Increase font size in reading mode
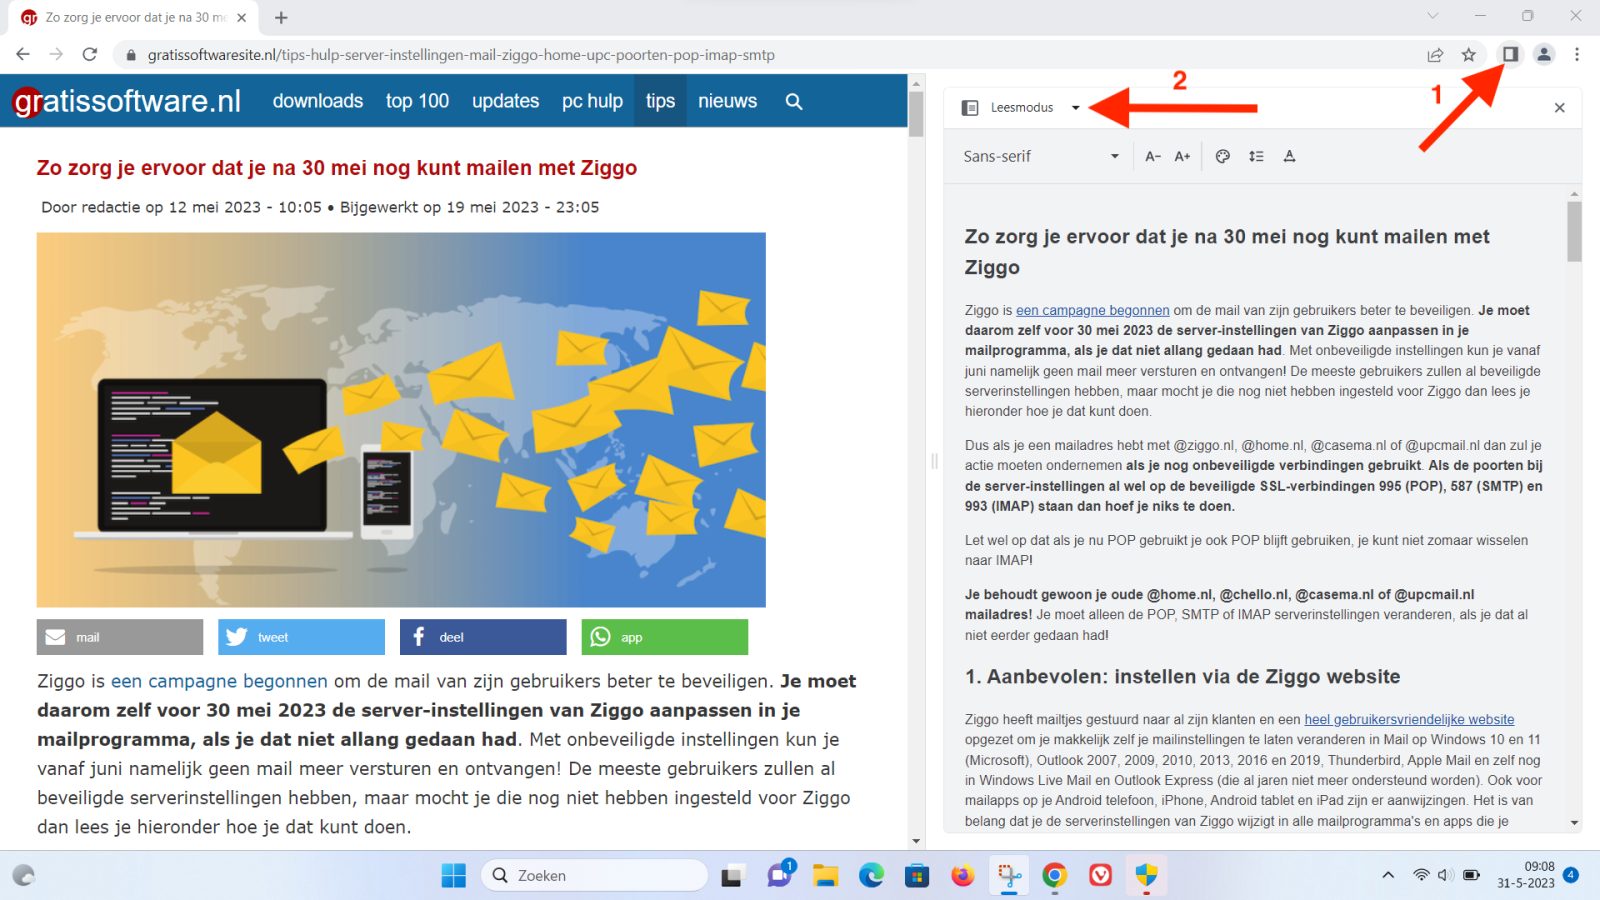Image resolution: width=1600 pixels, height=900 pixels. (x=1182, y=156)
